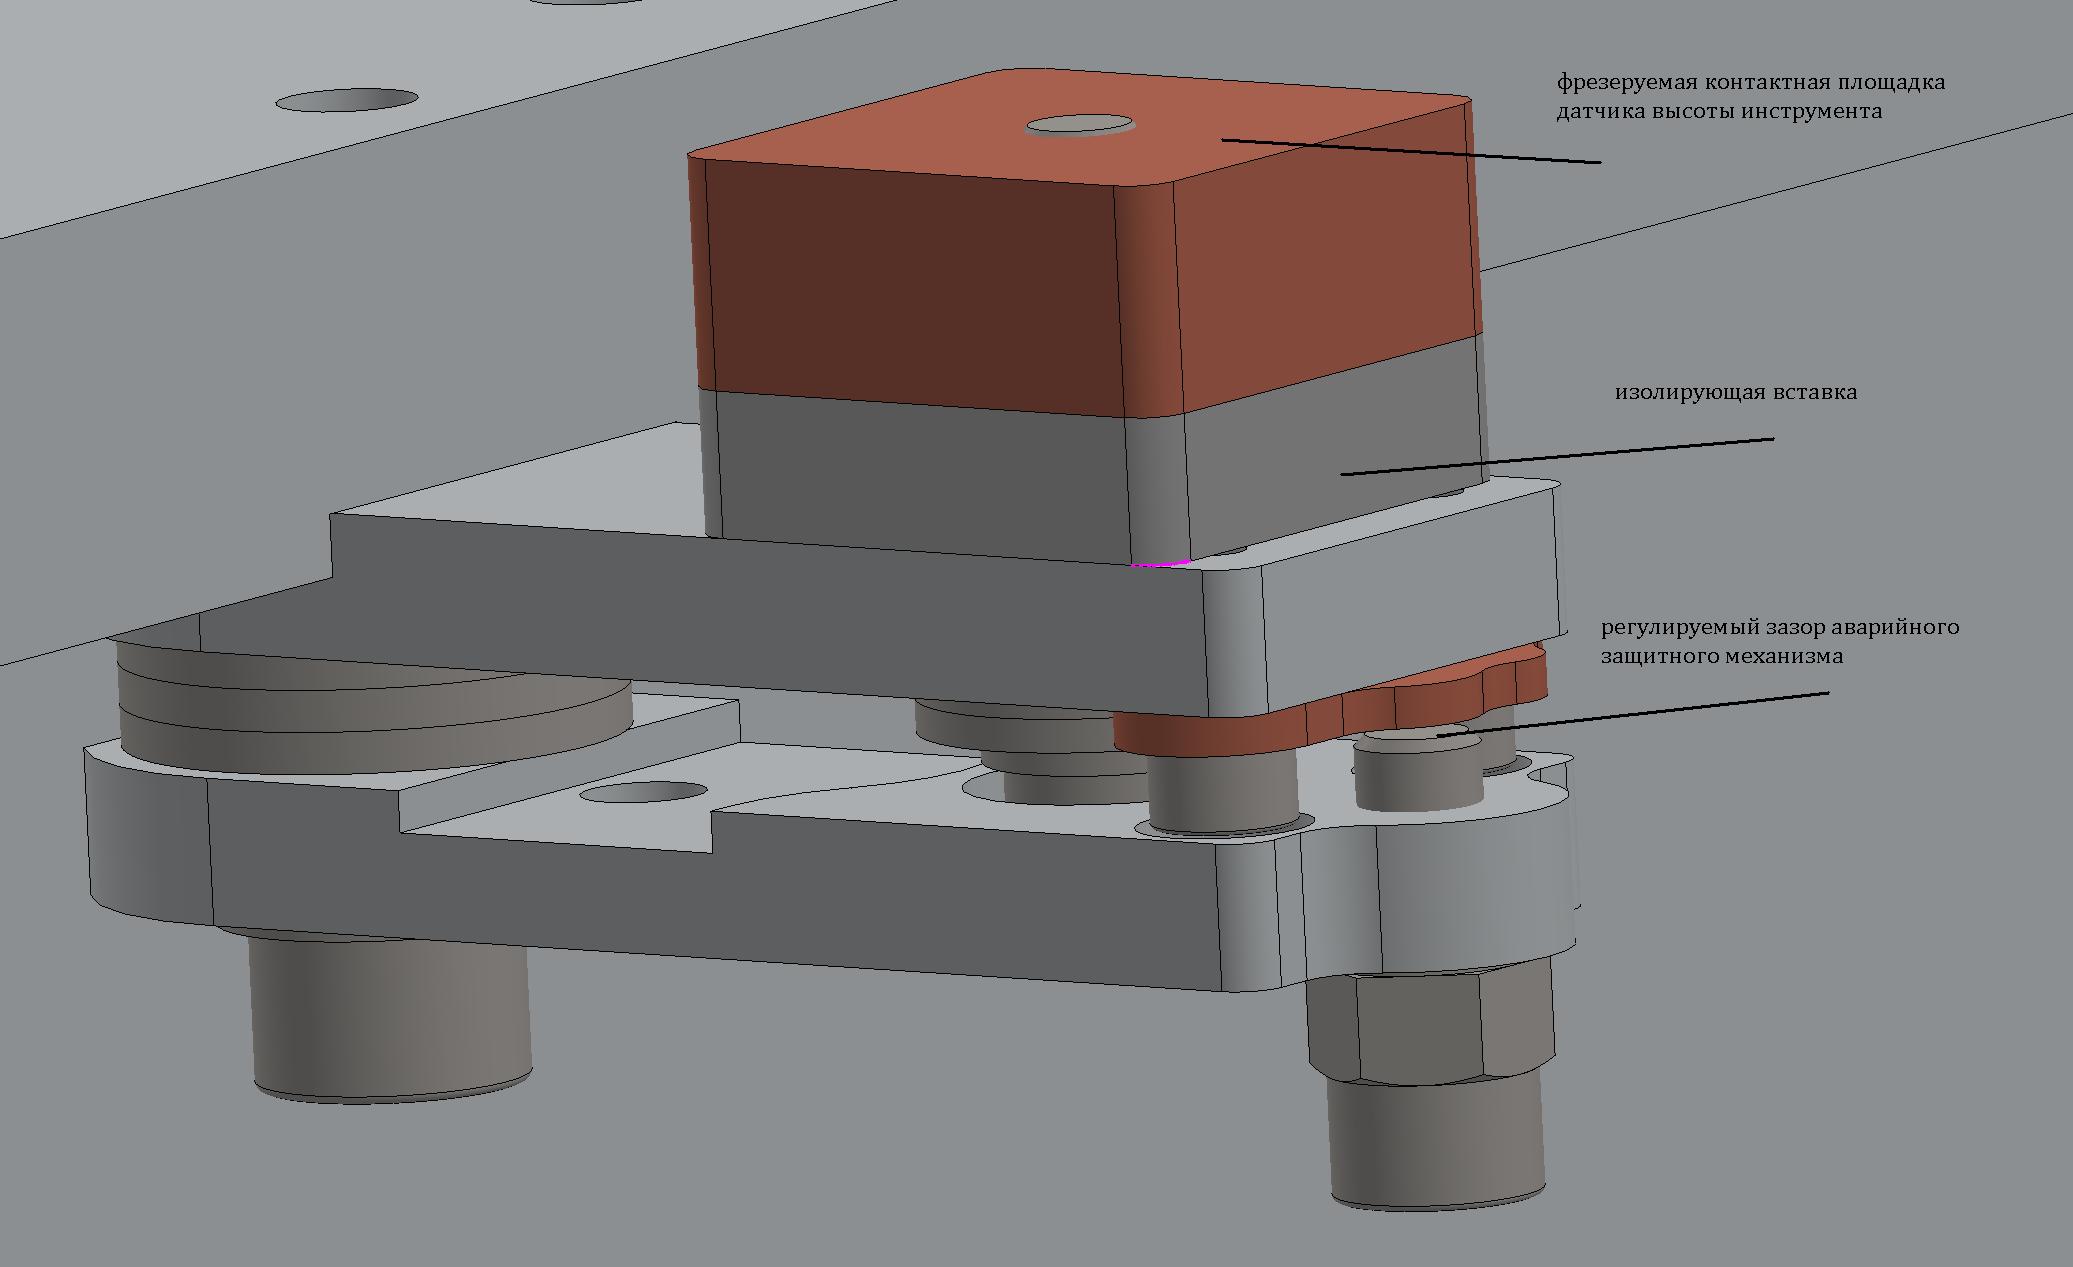The height and width of the screenshot is (1267, 2073).
Task: Select the 'регулируемый зазор аварийного' annotation text
Action: pos(1780,628)
